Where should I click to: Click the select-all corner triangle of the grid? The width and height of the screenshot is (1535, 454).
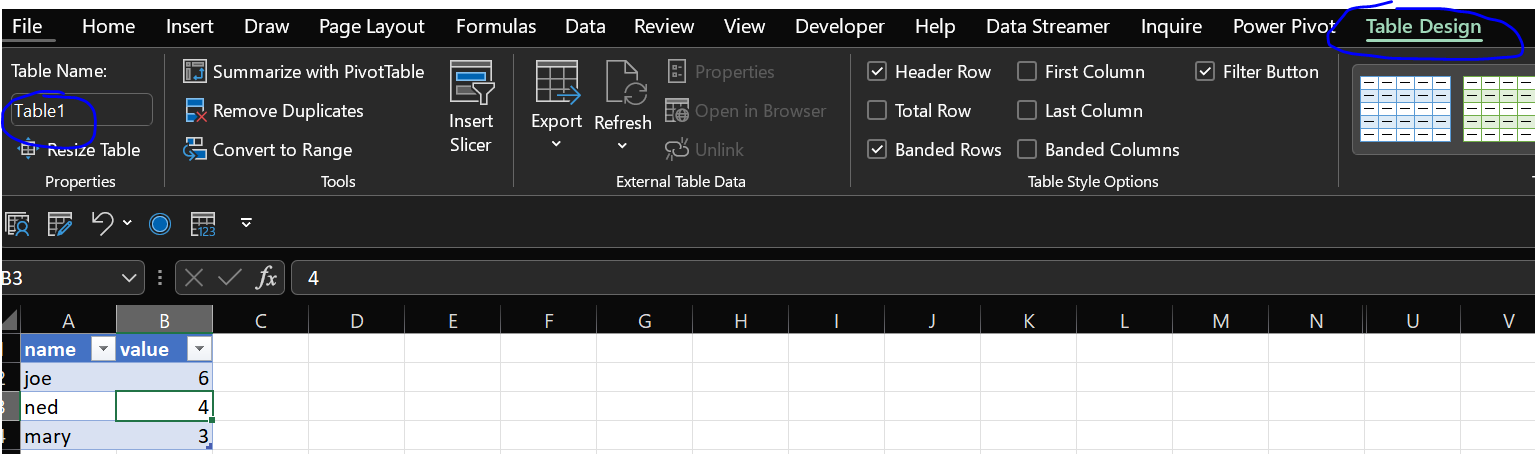[10, 320]
